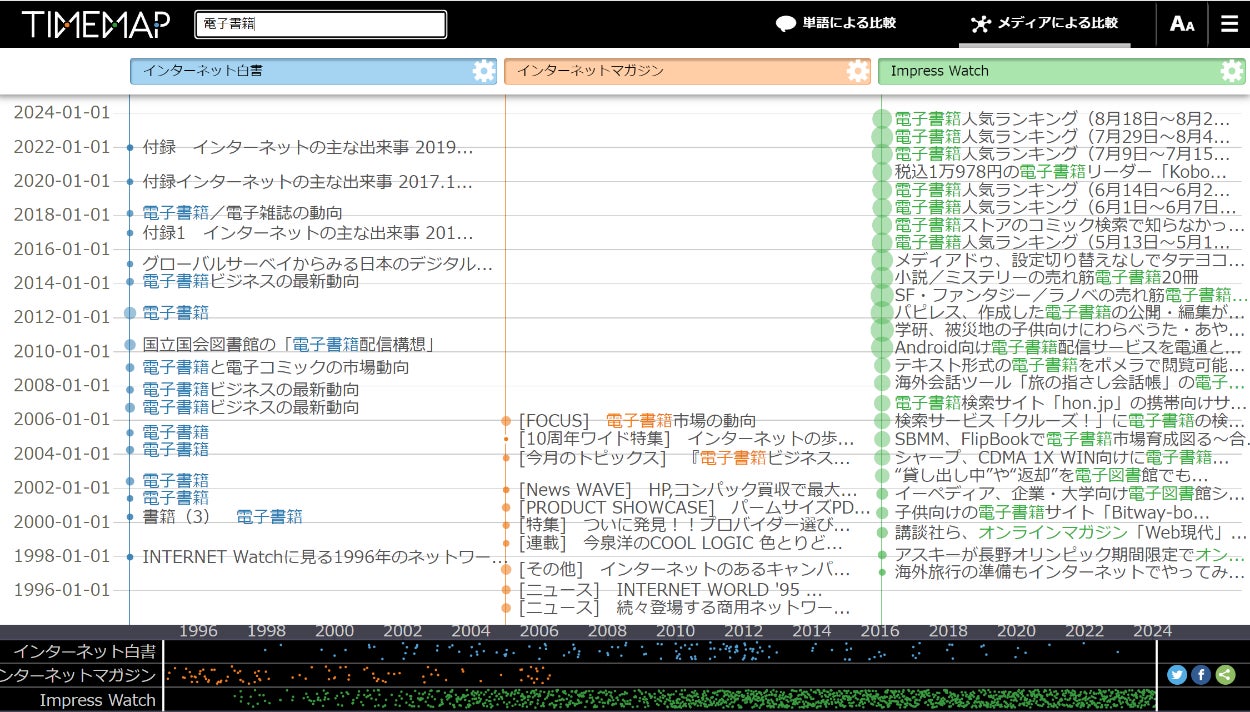Screen dimensions: 1250x712
Task: Open SBMM、FlipBookで電子書籍市場 article
Action: (1071, 439)
